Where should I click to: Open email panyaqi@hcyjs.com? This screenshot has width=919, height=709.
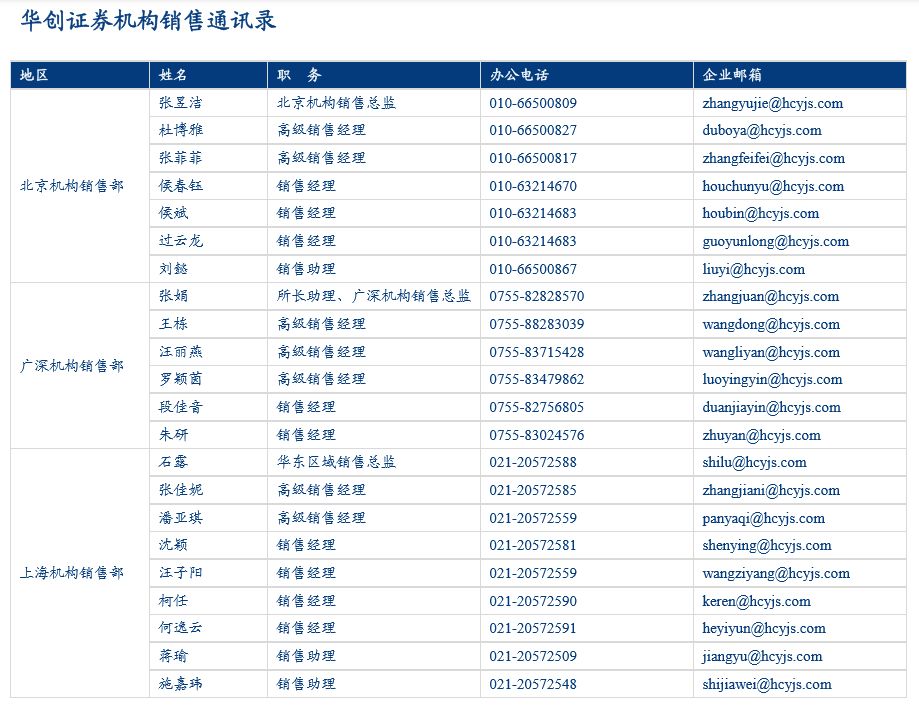point(763,519)
